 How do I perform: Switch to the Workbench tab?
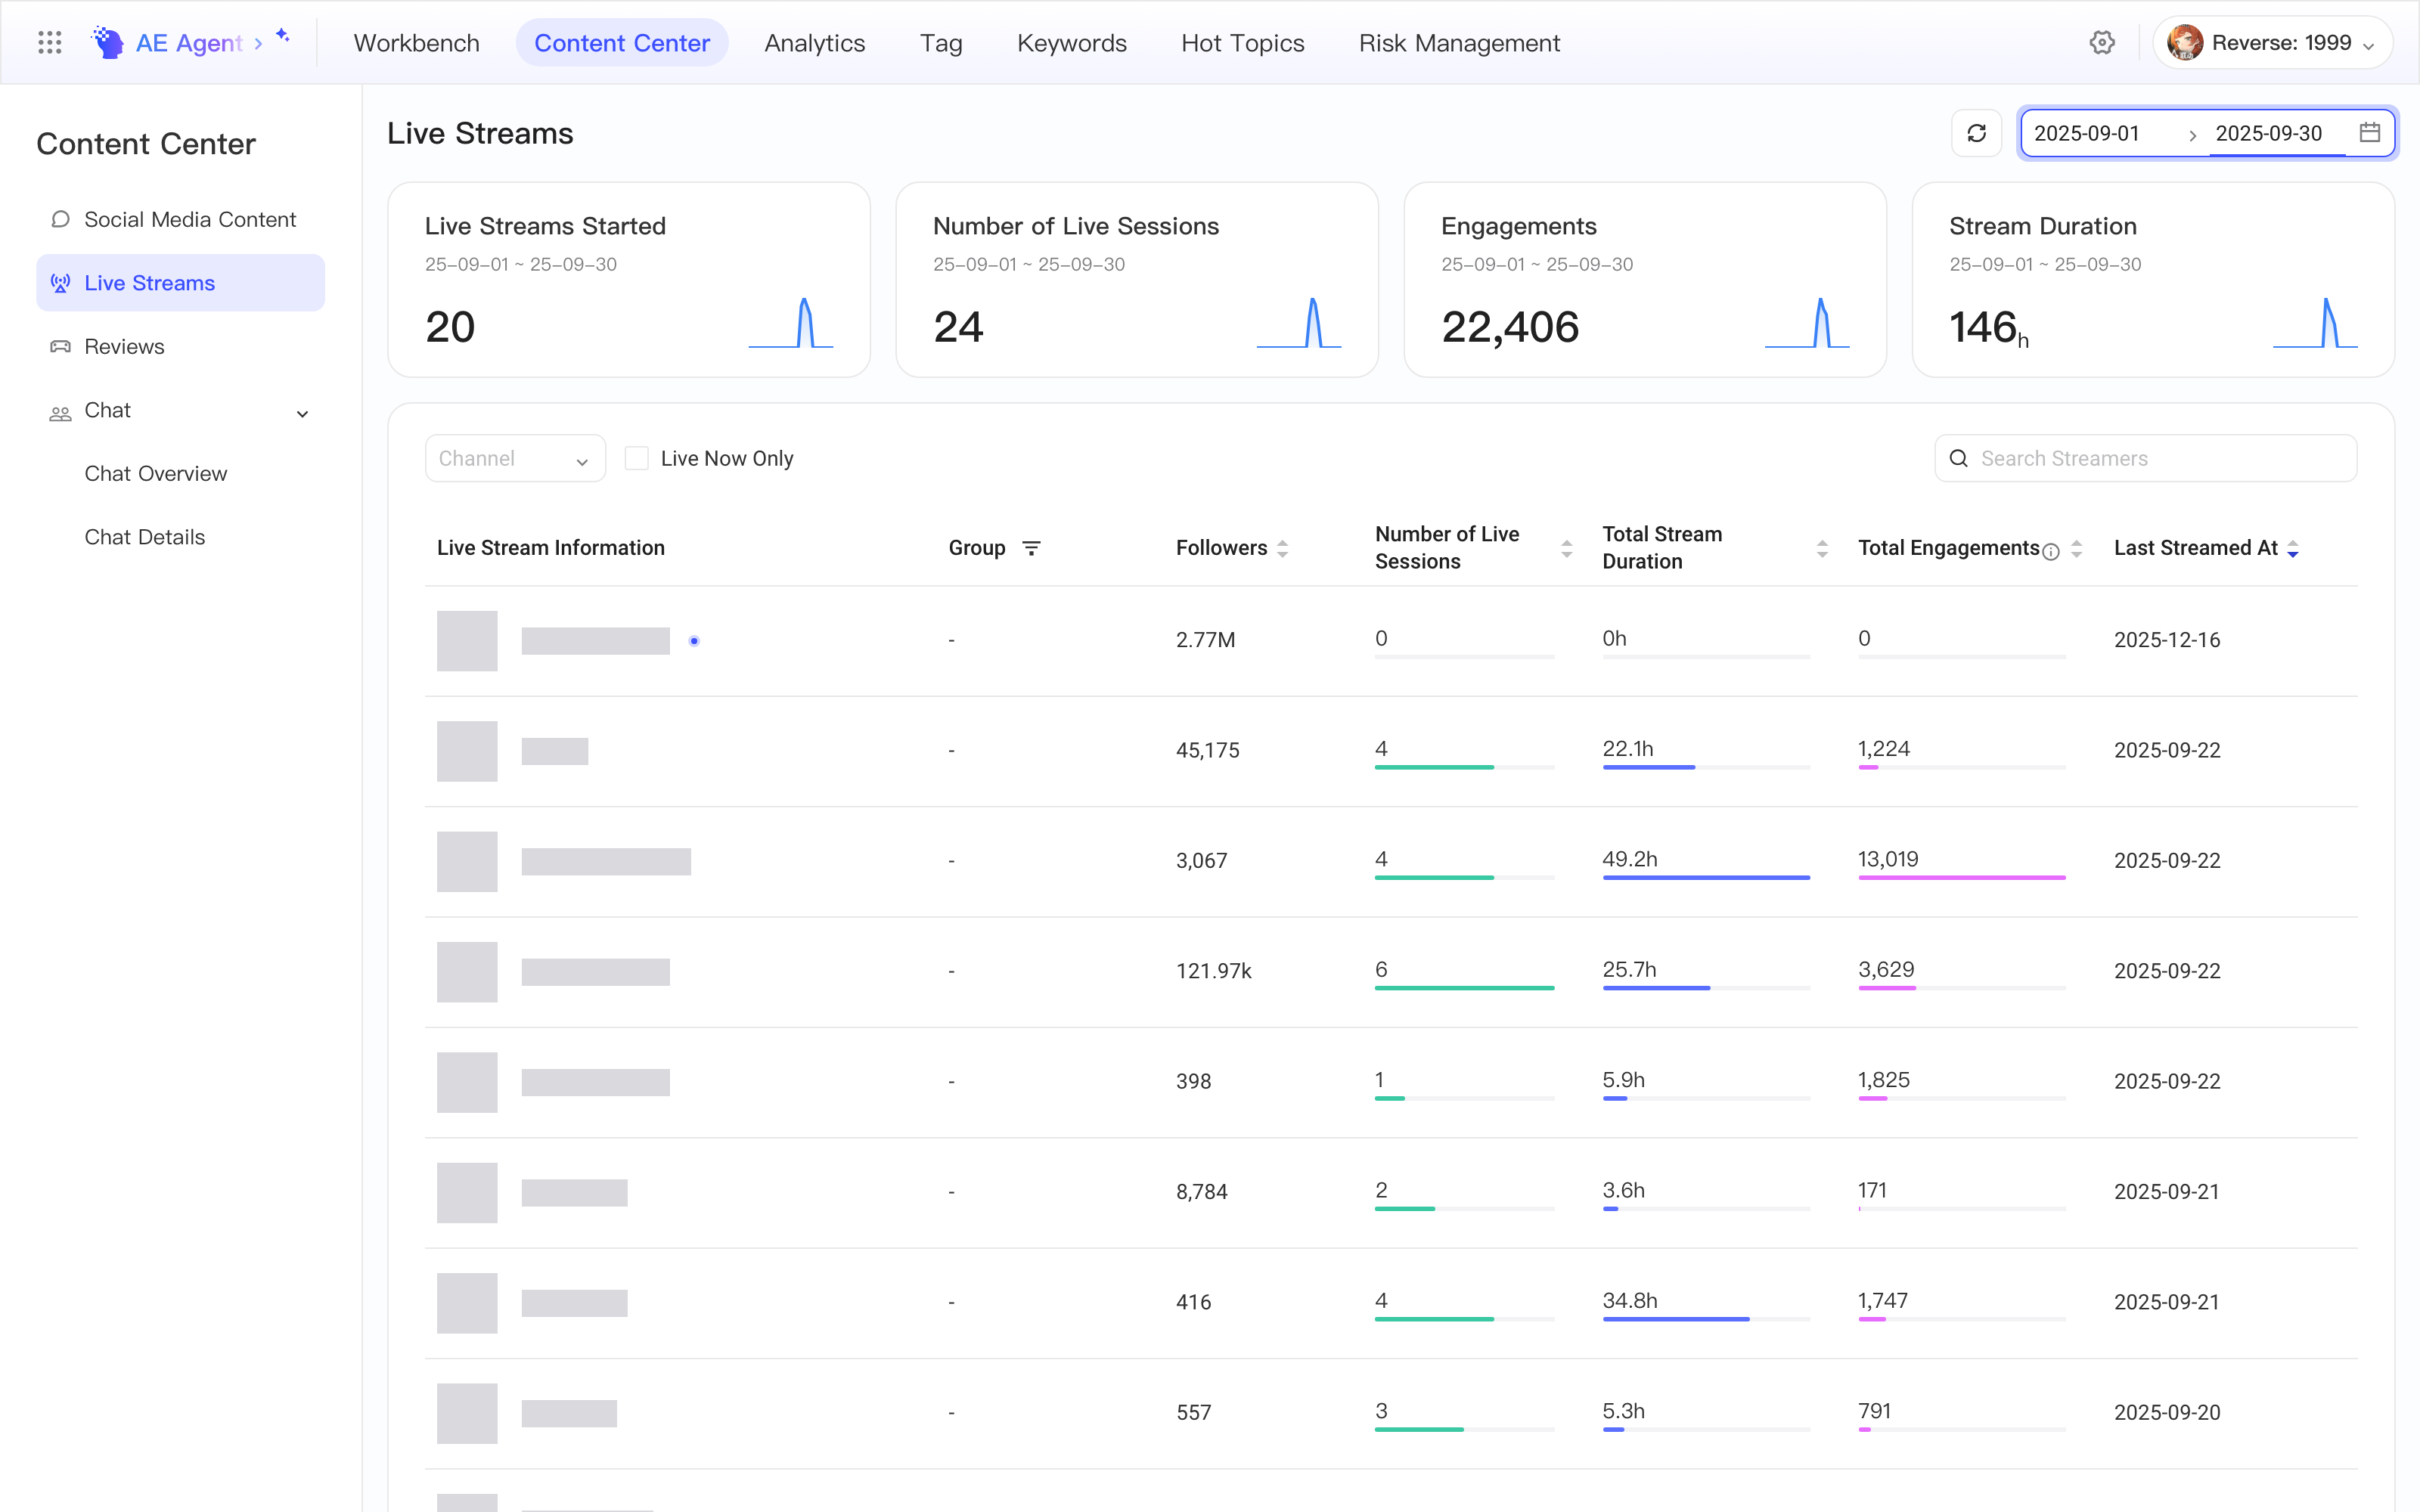417,43
